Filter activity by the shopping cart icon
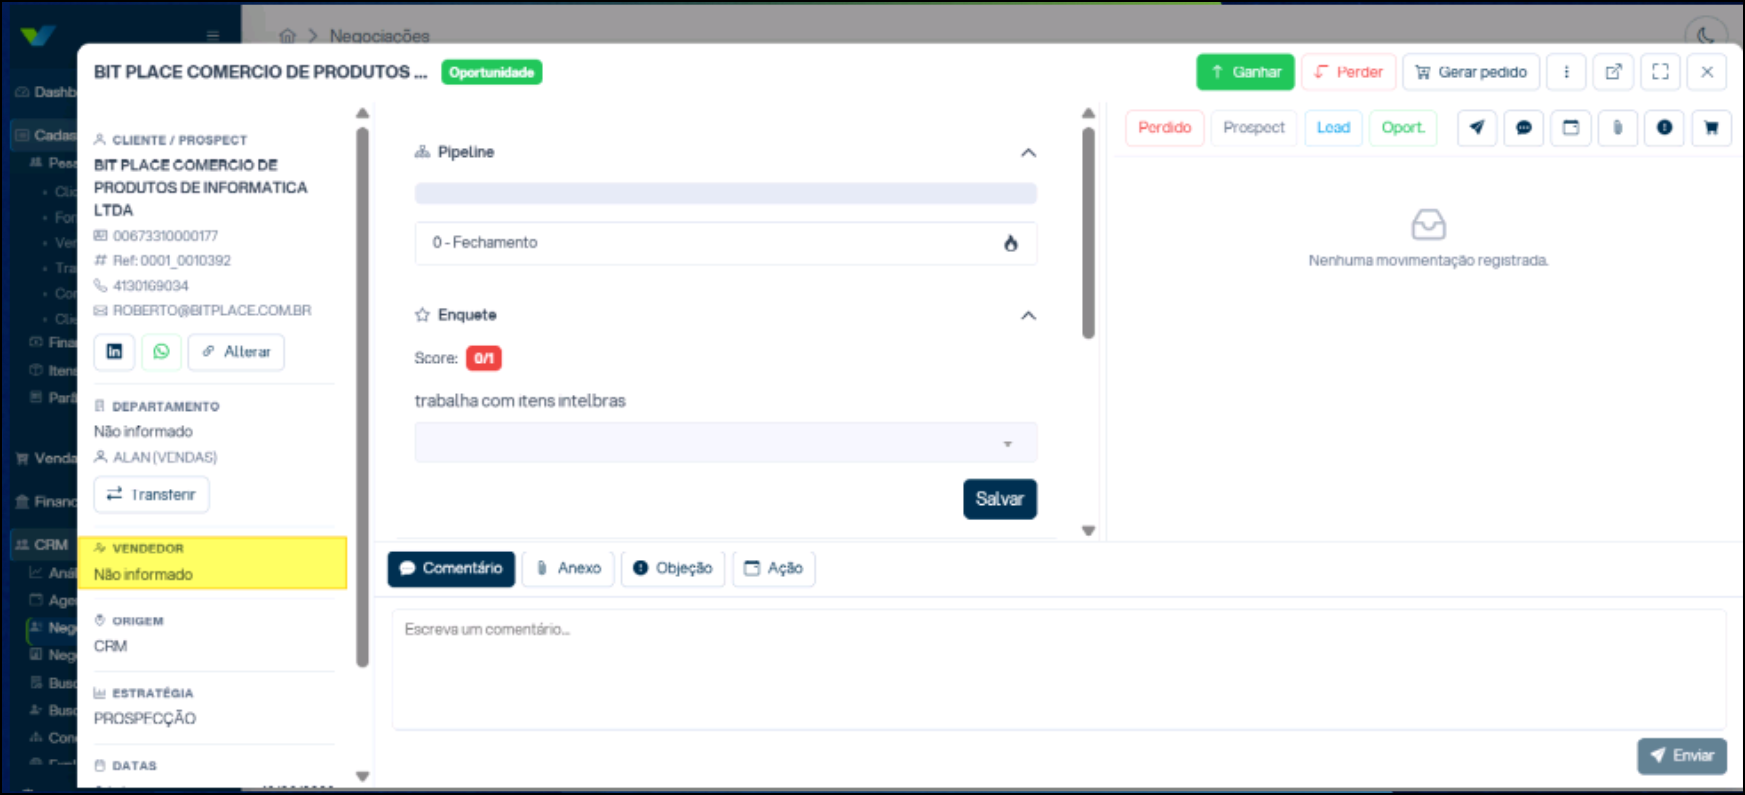The height and width of the screenshot is (795, 1745). point(1711,128)
